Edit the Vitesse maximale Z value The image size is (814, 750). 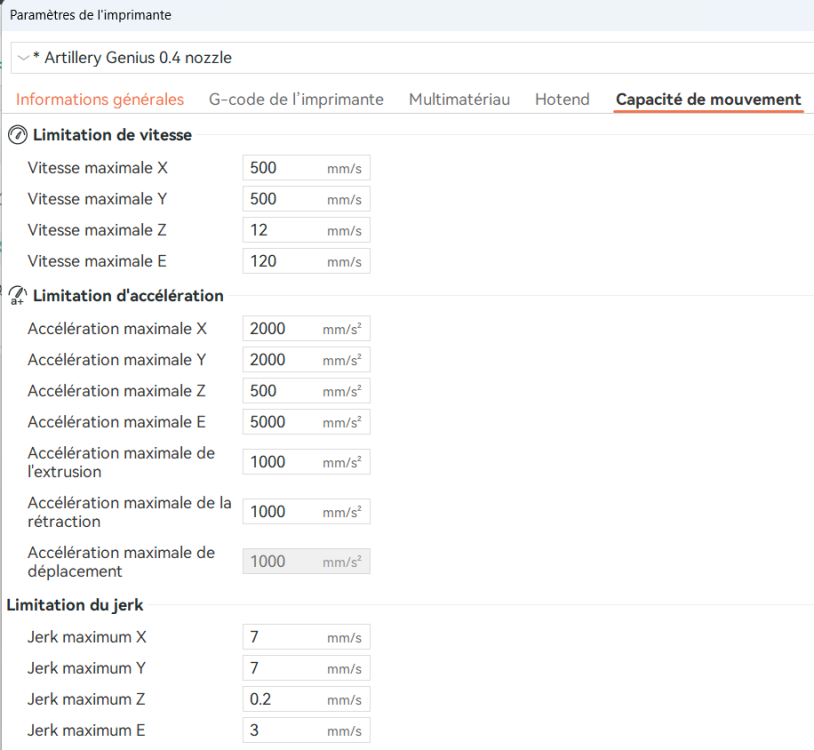click(306, 230)
